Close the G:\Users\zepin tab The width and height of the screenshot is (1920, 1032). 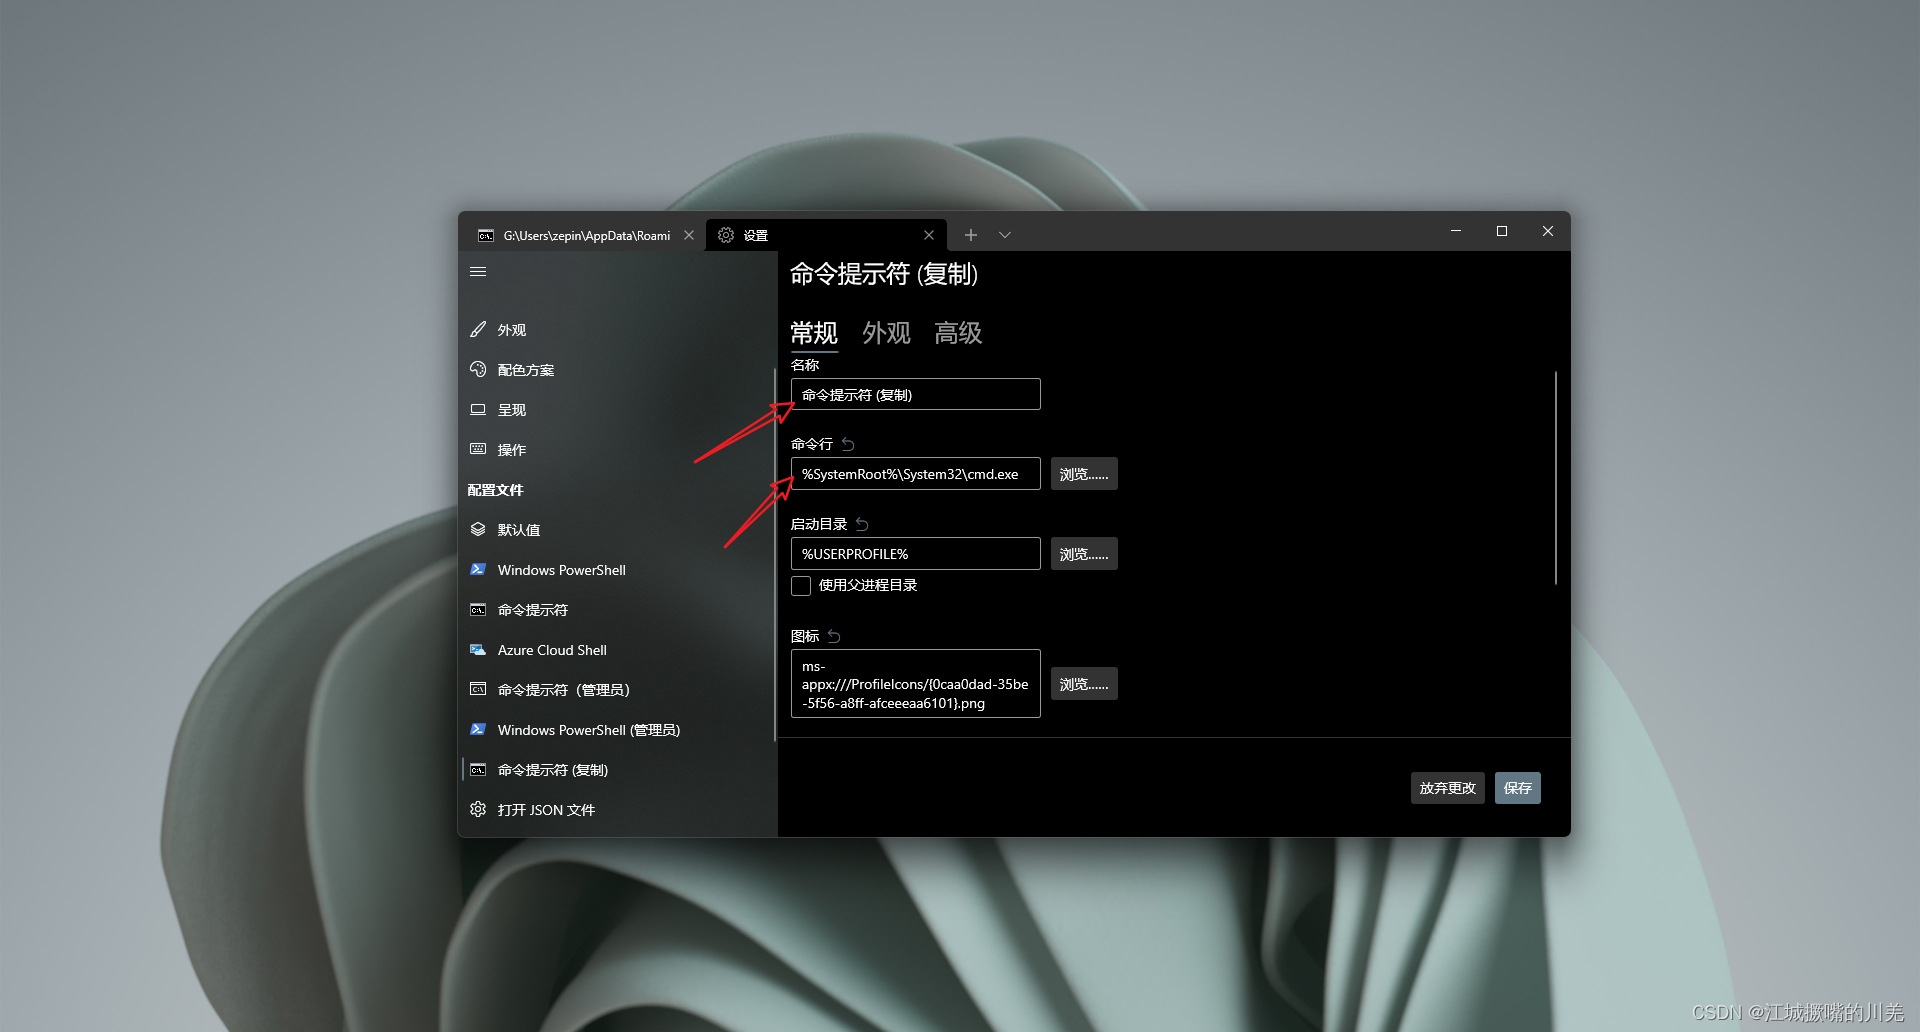689,235
